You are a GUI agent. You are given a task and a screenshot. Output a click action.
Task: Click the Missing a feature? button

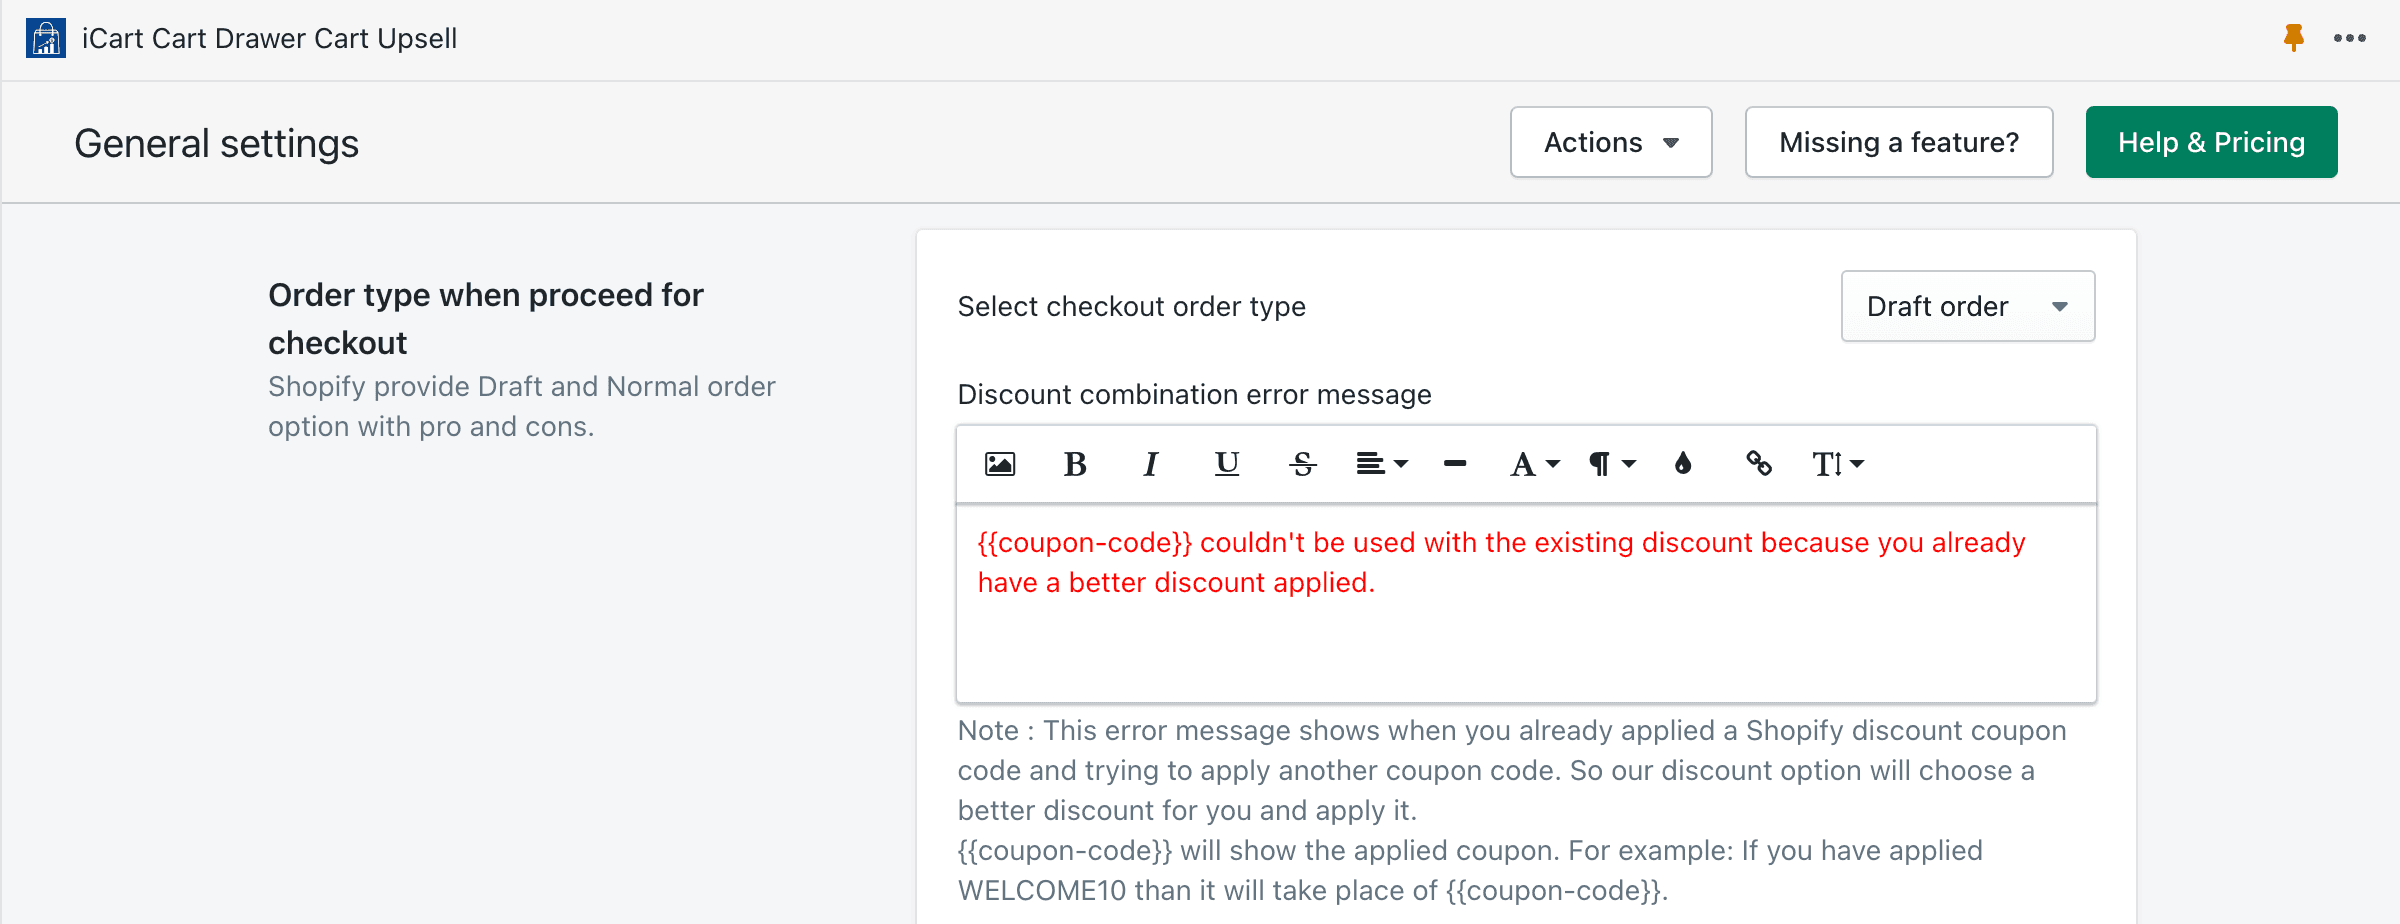[x=1899, y=142]
